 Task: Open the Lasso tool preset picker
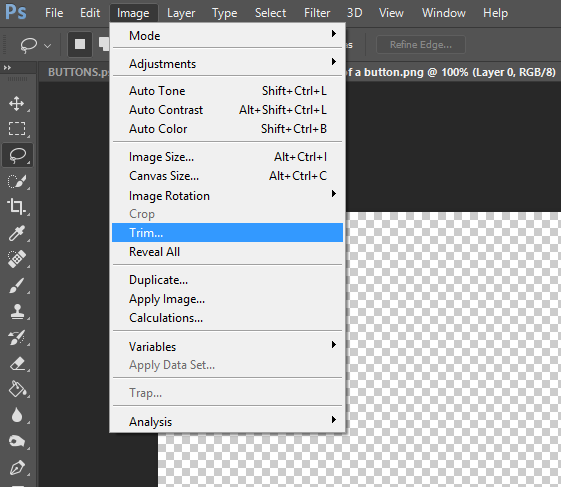point(47,46)
